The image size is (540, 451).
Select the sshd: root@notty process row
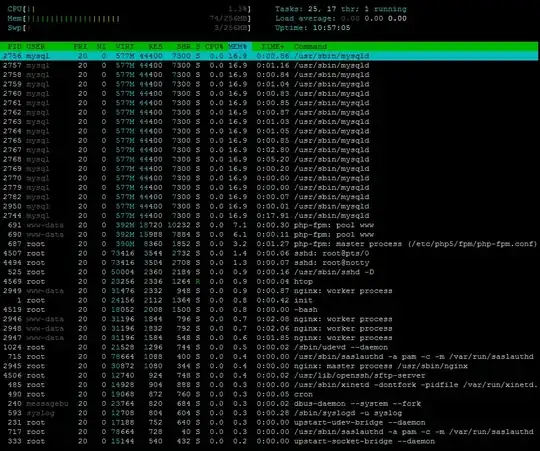click(269, 263)
